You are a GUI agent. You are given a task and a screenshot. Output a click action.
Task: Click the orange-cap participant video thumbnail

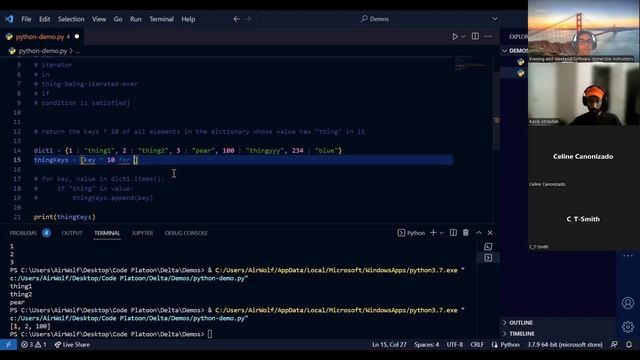pyautogui.click(x=584, y=94)
